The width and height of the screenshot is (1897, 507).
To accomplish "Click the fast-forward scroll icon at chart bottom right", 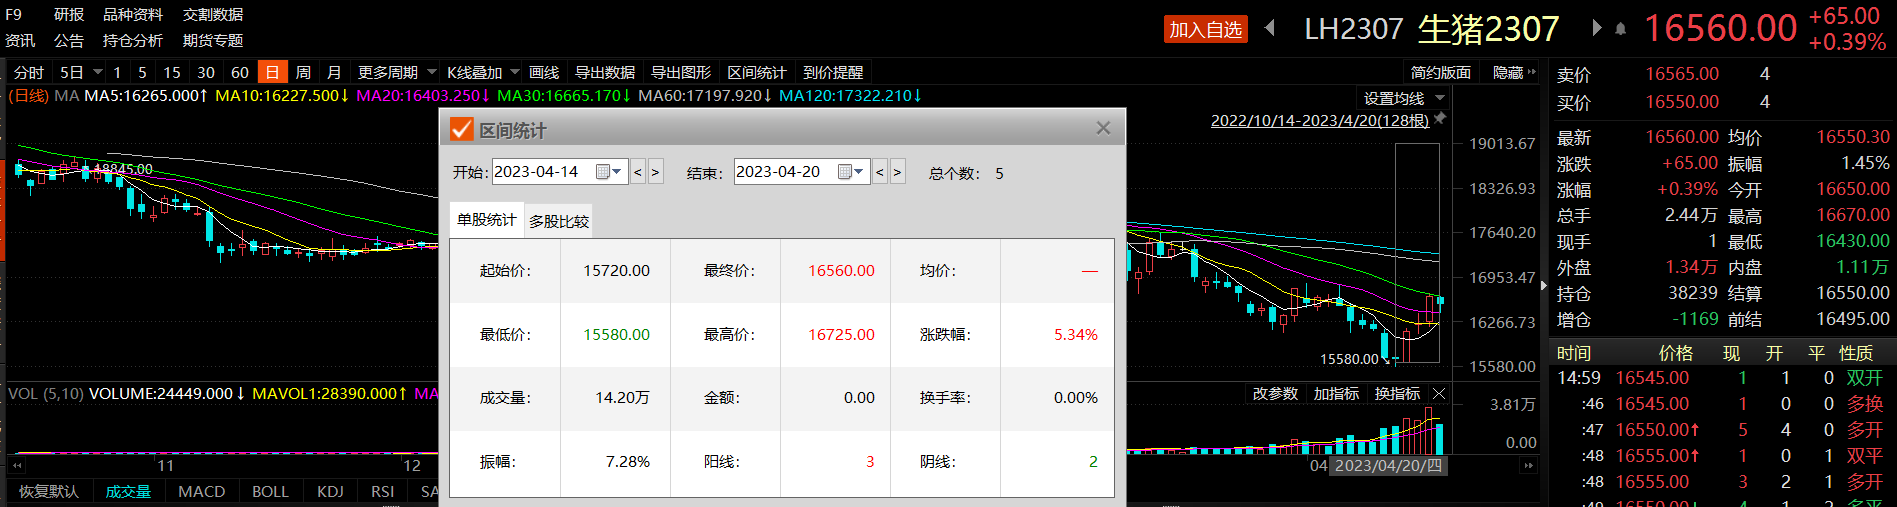I will point(1527,465).
